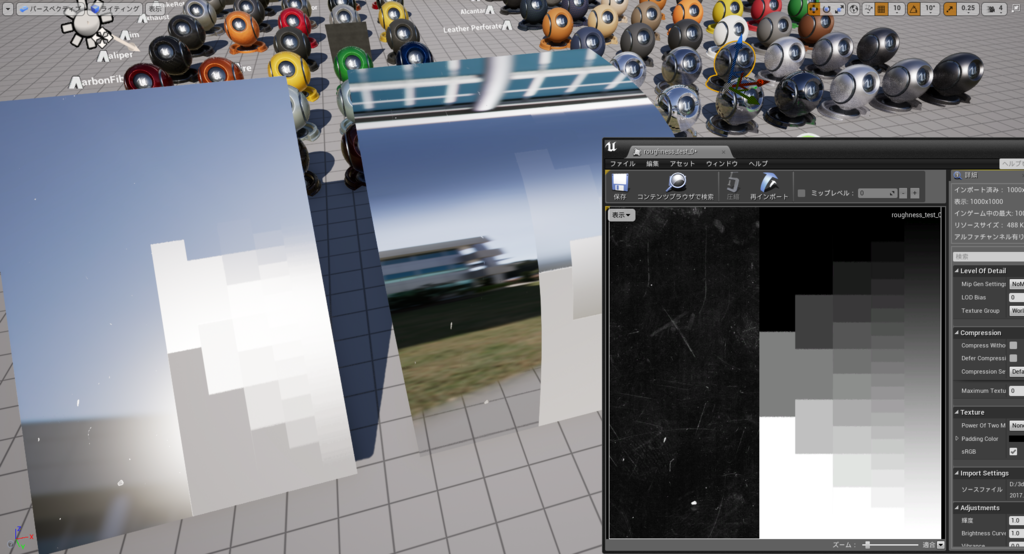1024x554 pixels.
Task: Open the zoom 適合 fit dropdown arrow
Action: (x=941, y=545)
